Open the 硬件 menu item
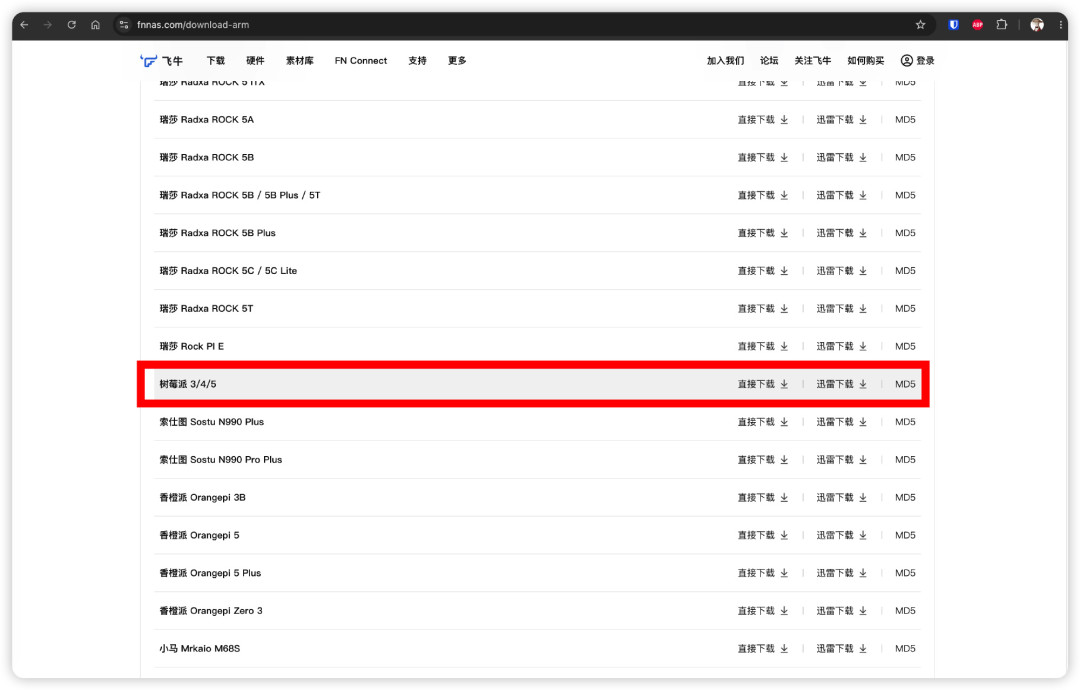Image resolution: width=1080 pixels, height=690 pixels. pos(256,61)
